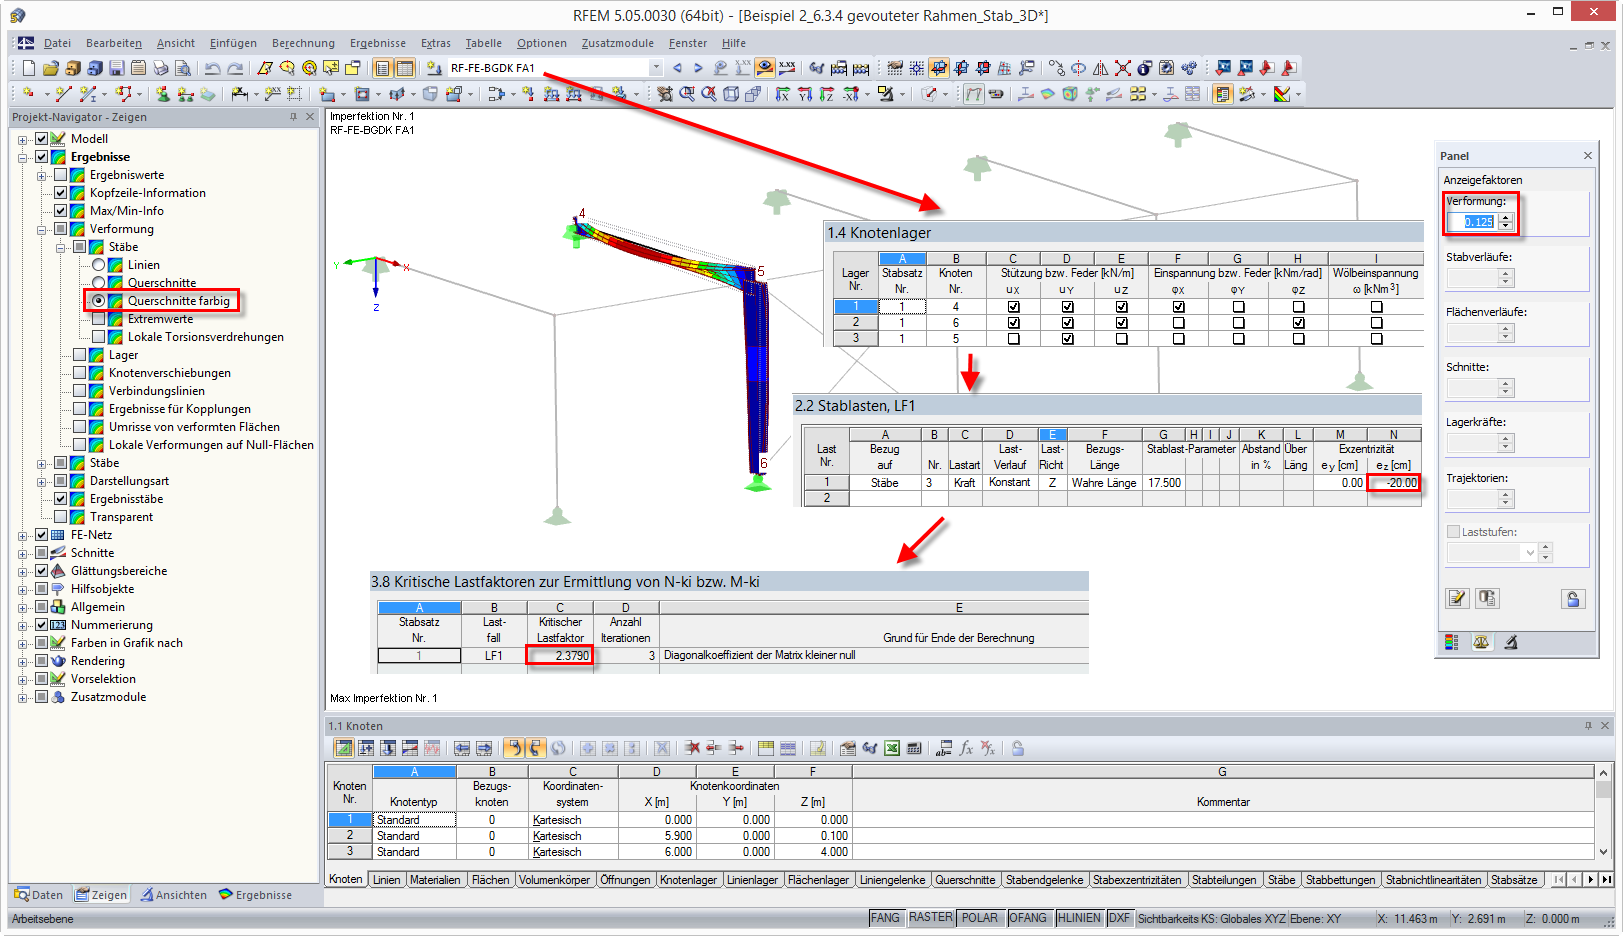
Task: Expand the Modell tree node
Action: 23,139
